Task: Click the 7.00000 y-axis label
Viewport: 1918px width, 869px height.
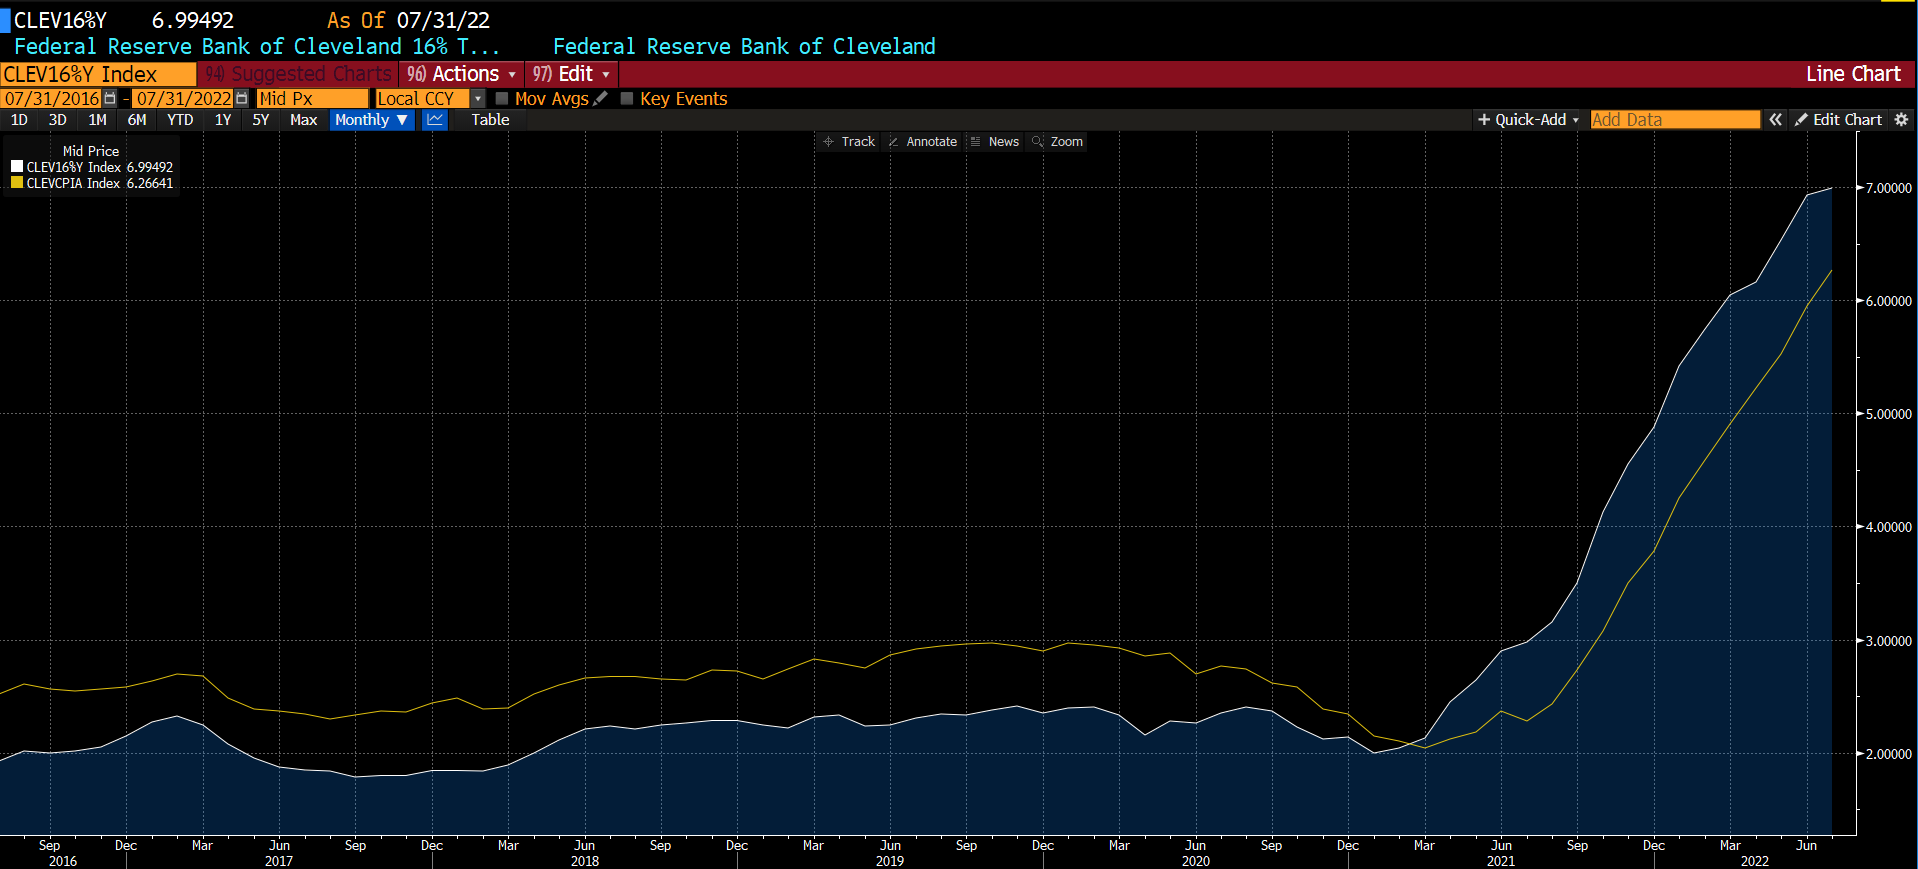Action: click(1888, 188)
